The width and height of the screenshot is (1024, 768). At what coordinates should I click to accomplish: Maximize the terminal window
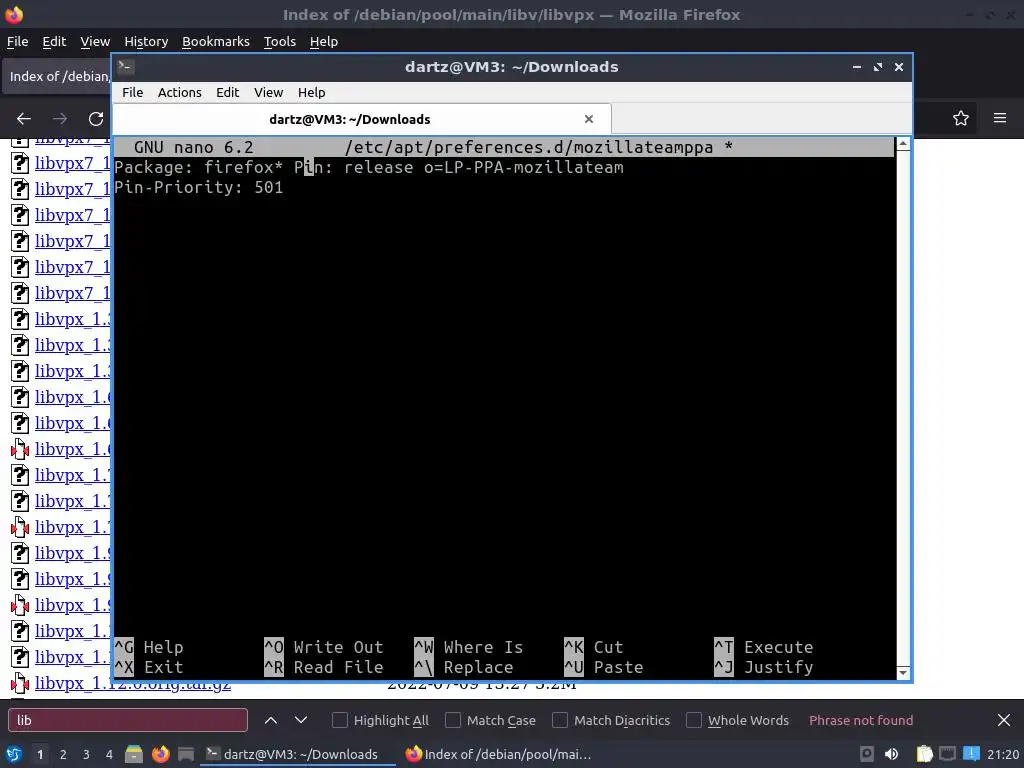click(878, 67)
